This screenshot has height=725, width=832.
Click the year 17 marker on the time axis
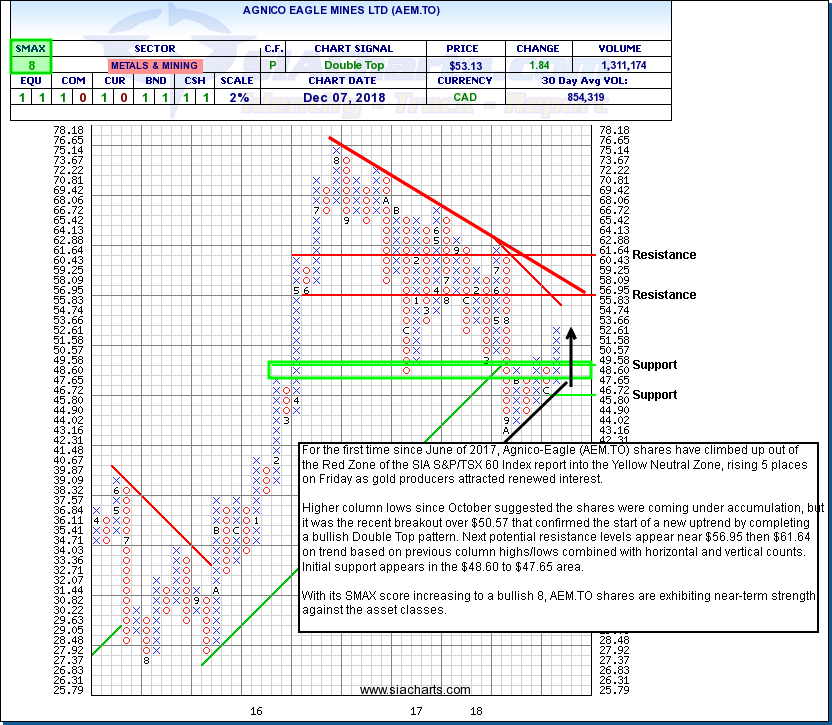[416, 711]
